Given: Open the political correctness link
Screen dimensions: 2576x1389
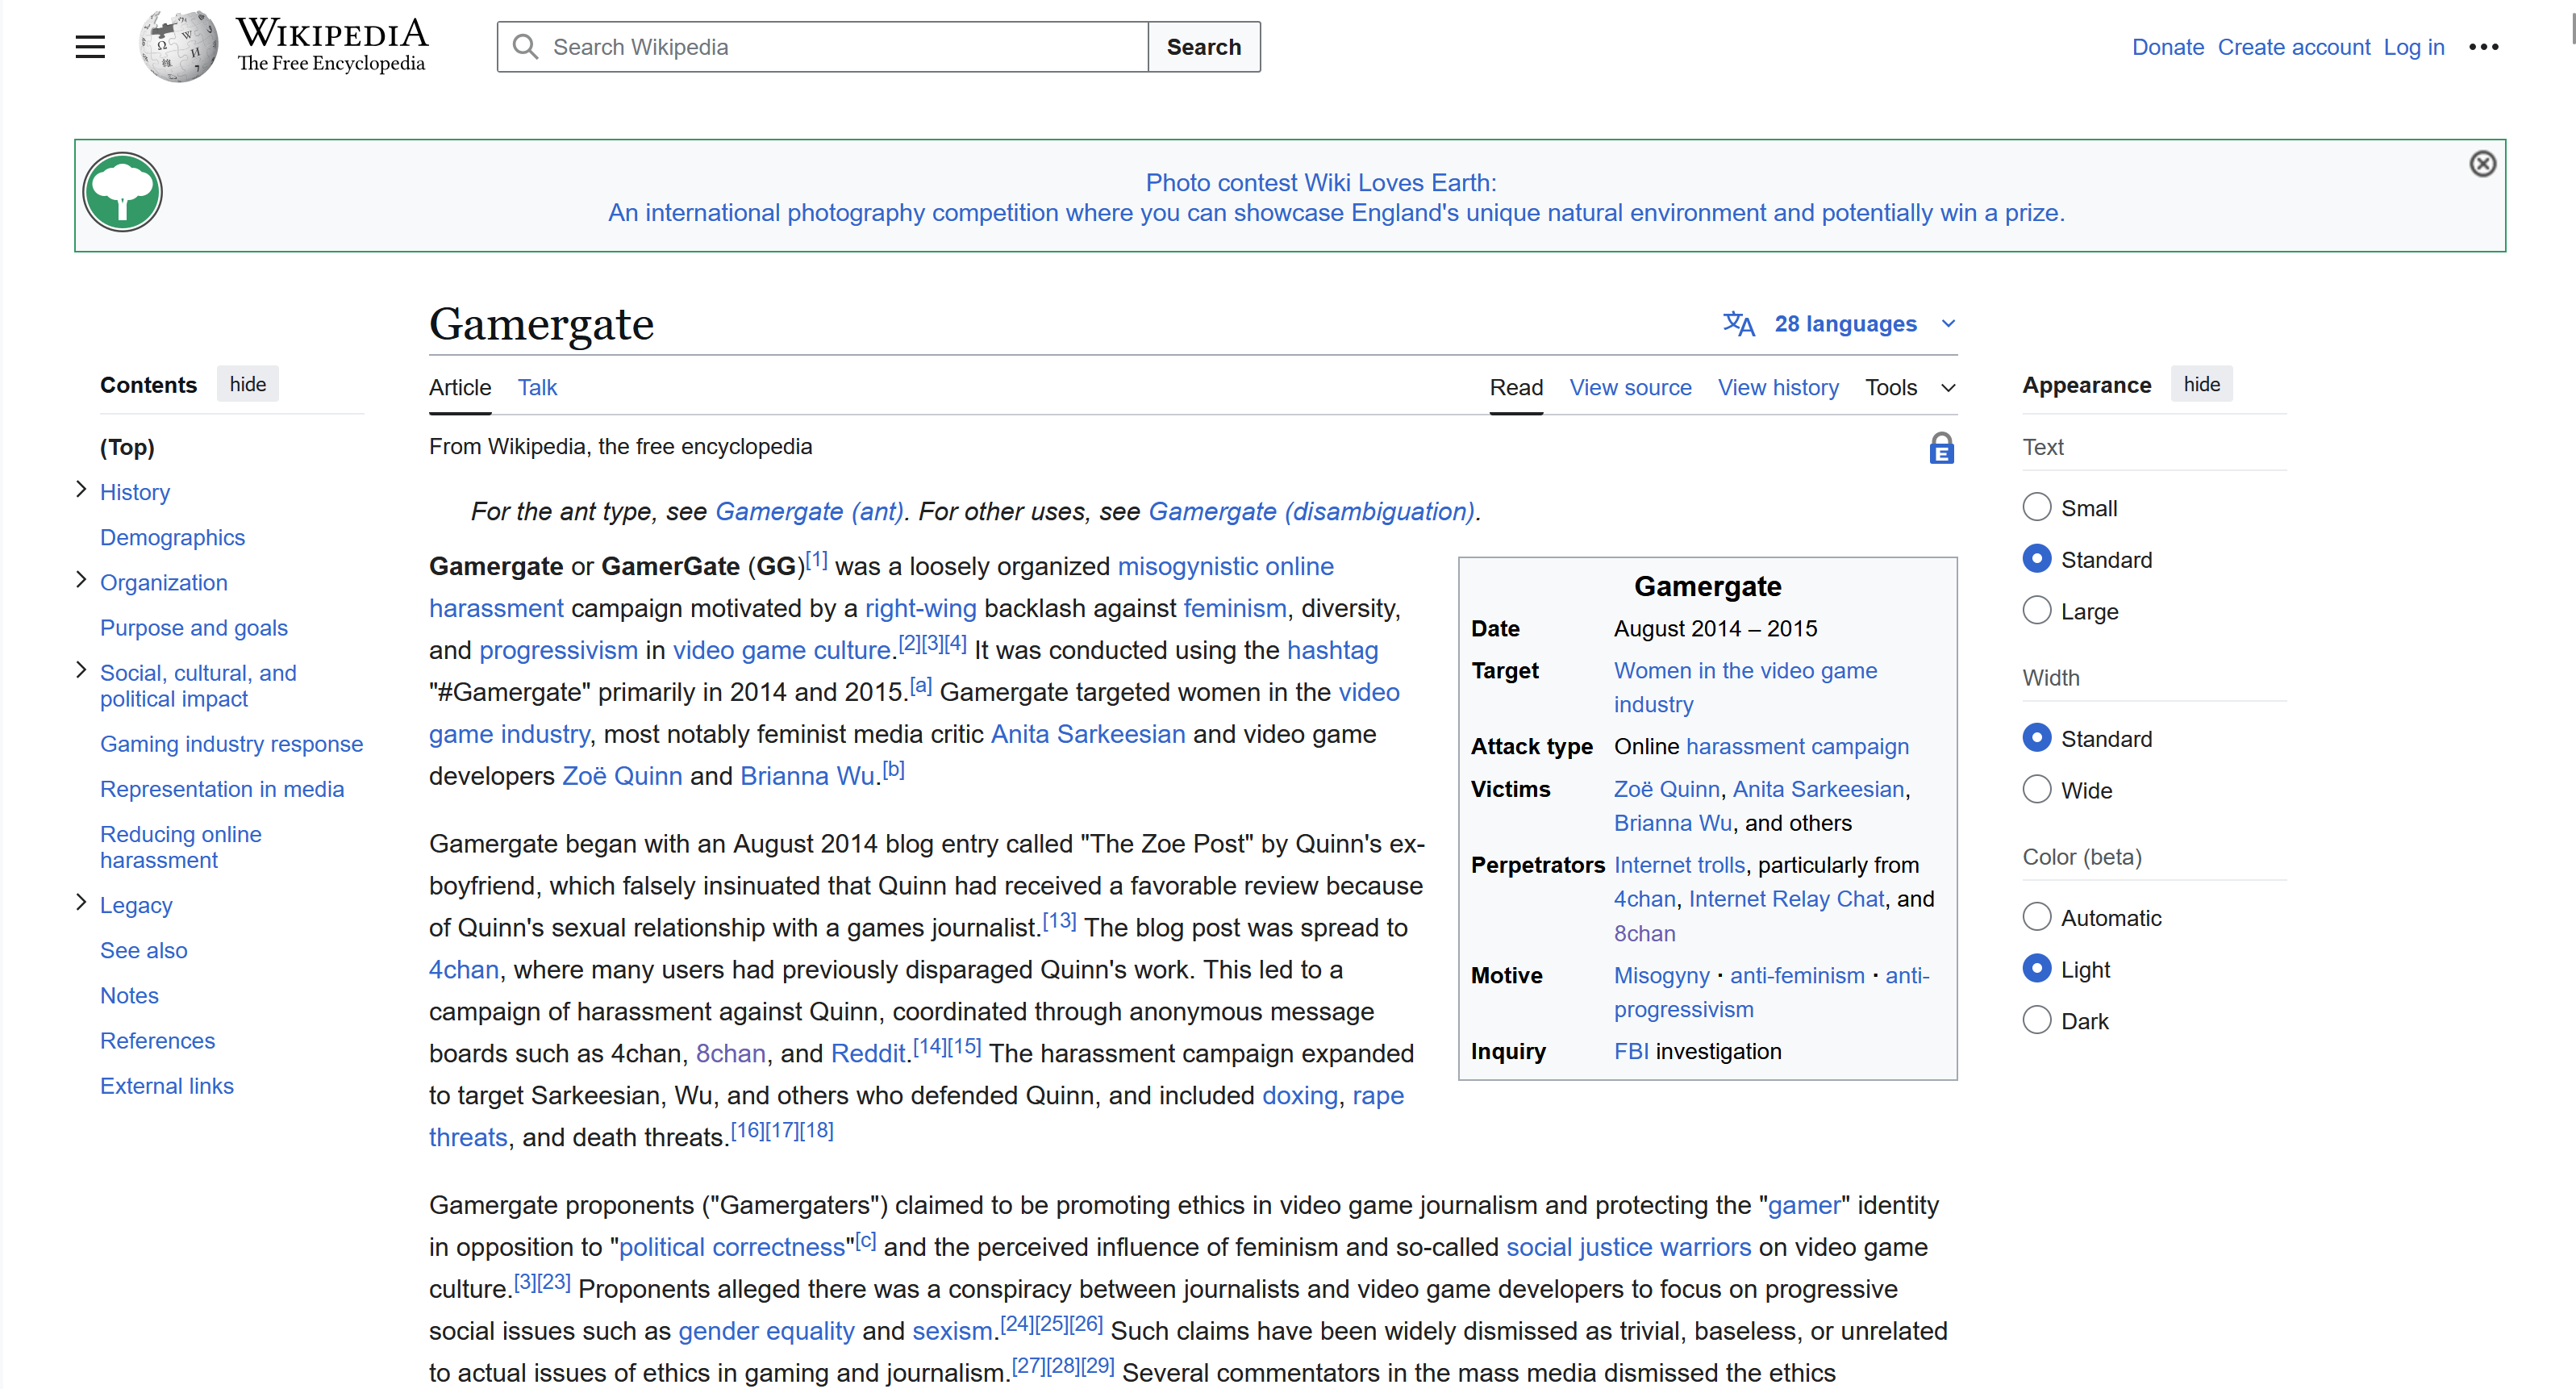Looking at the screenshot, I should [731, 1247].
